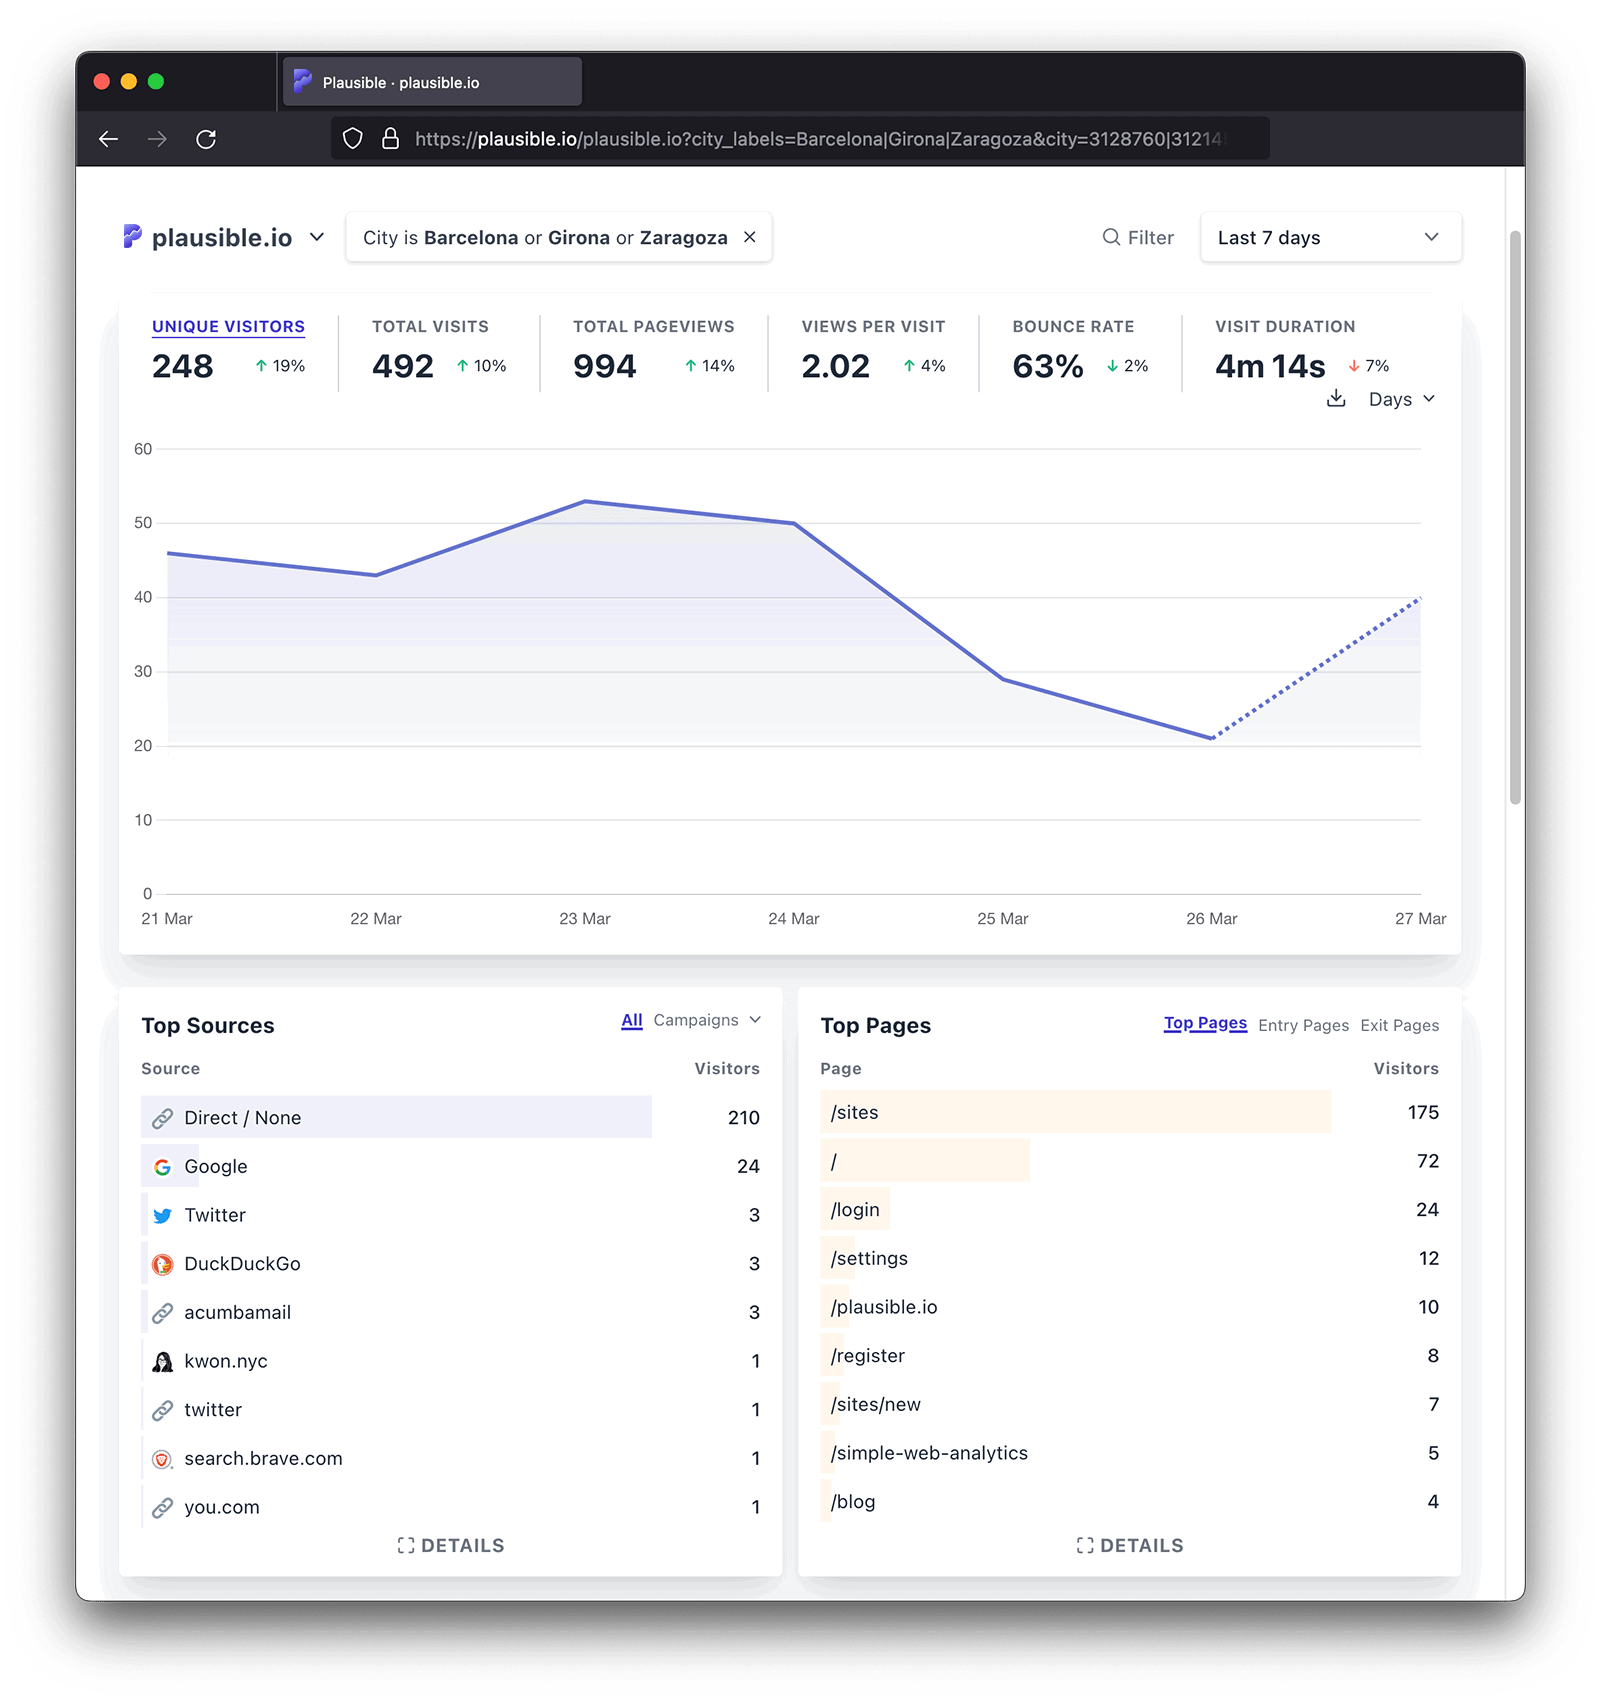This screenshot has width=1600, height=1701.
Task: Click the page vertical scrollbar
Action: tap(1515, 518)
